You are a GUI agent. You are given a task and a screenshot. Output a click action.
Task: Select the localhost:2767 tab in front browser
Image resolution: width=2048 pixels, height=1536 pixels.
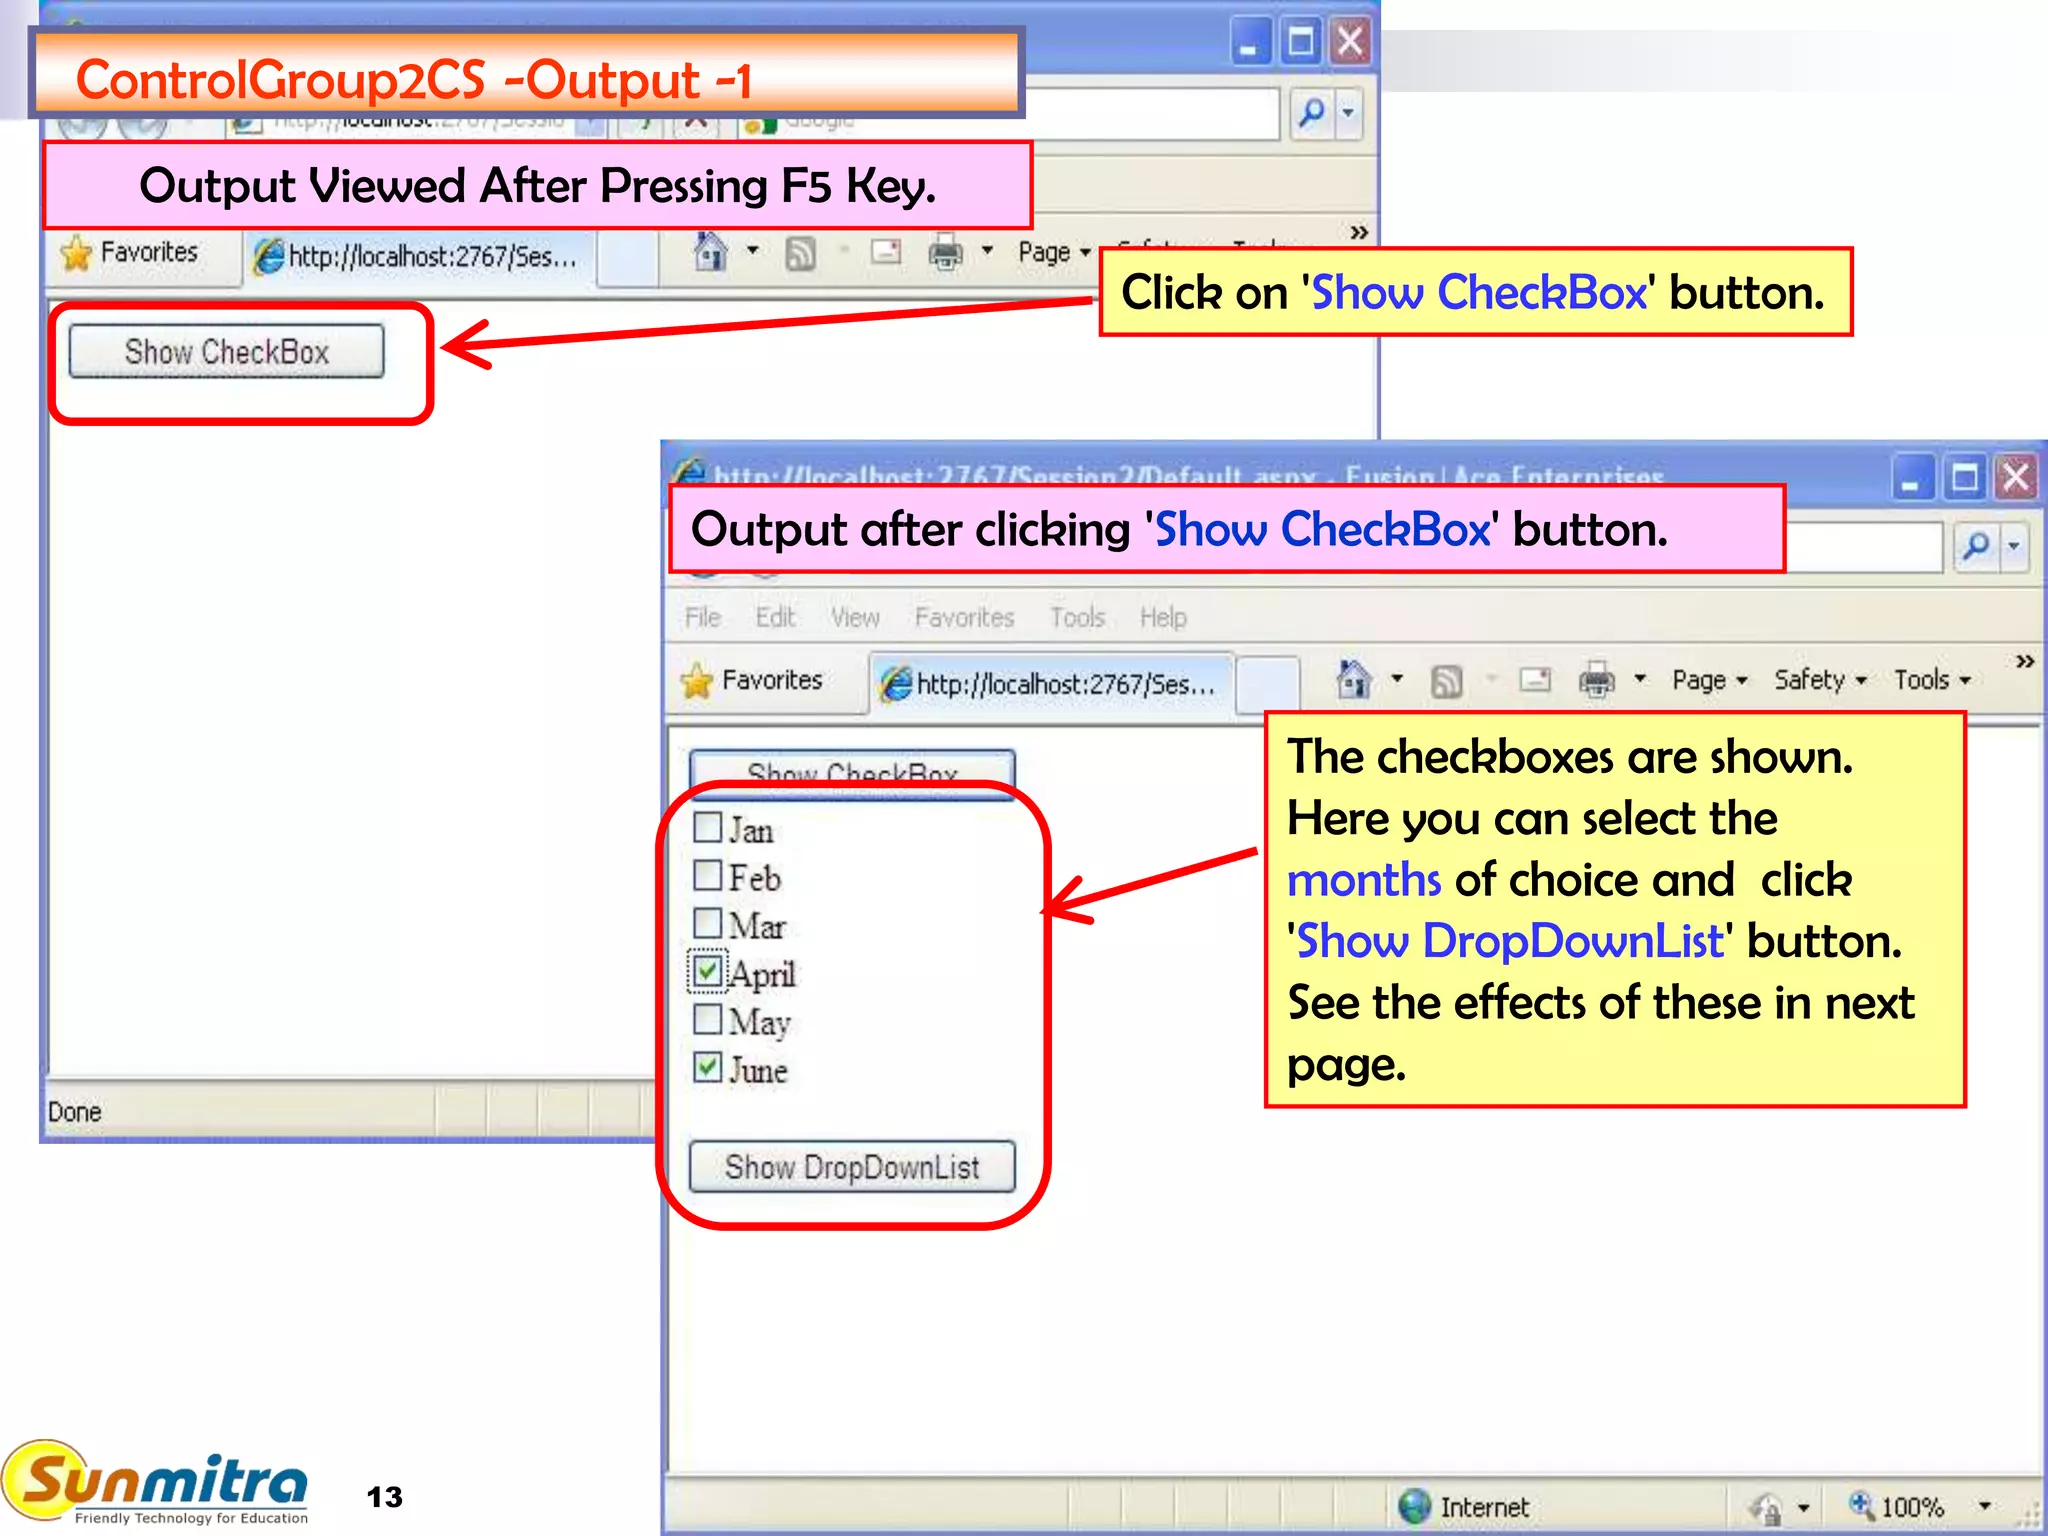1050,684
